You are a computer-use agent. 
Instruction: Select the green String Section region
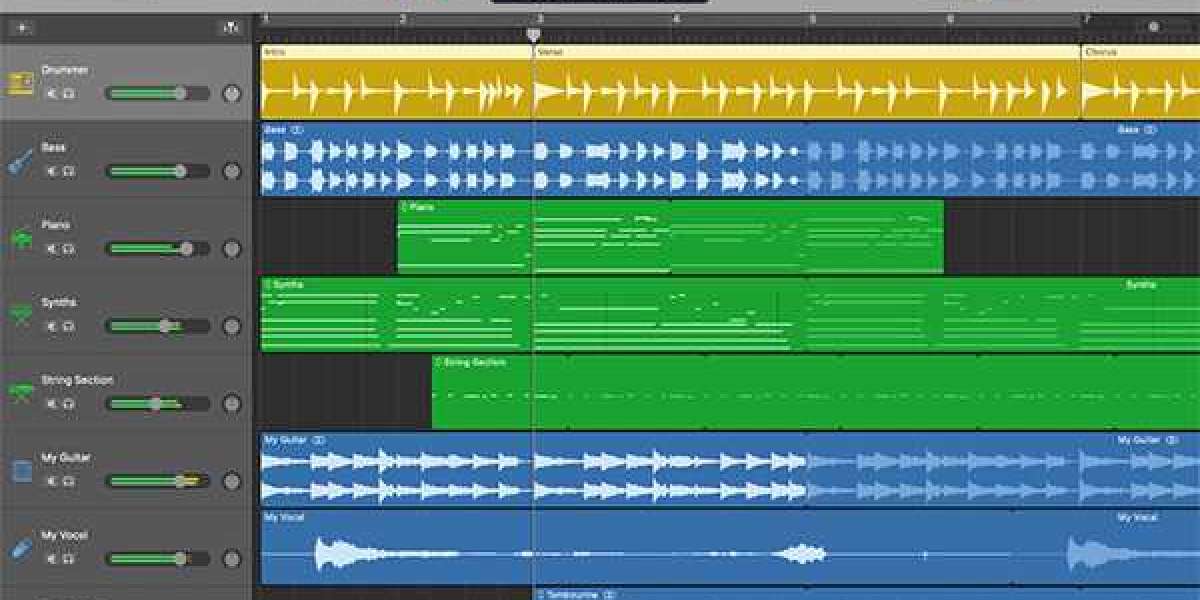(816, 392)
